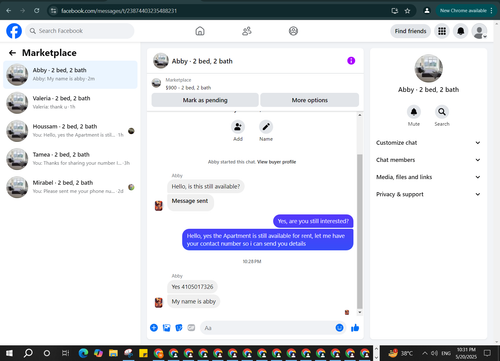
Task: Open Valeria - 2 bed, 2 bath conversation
Action: tap(70, 103)
